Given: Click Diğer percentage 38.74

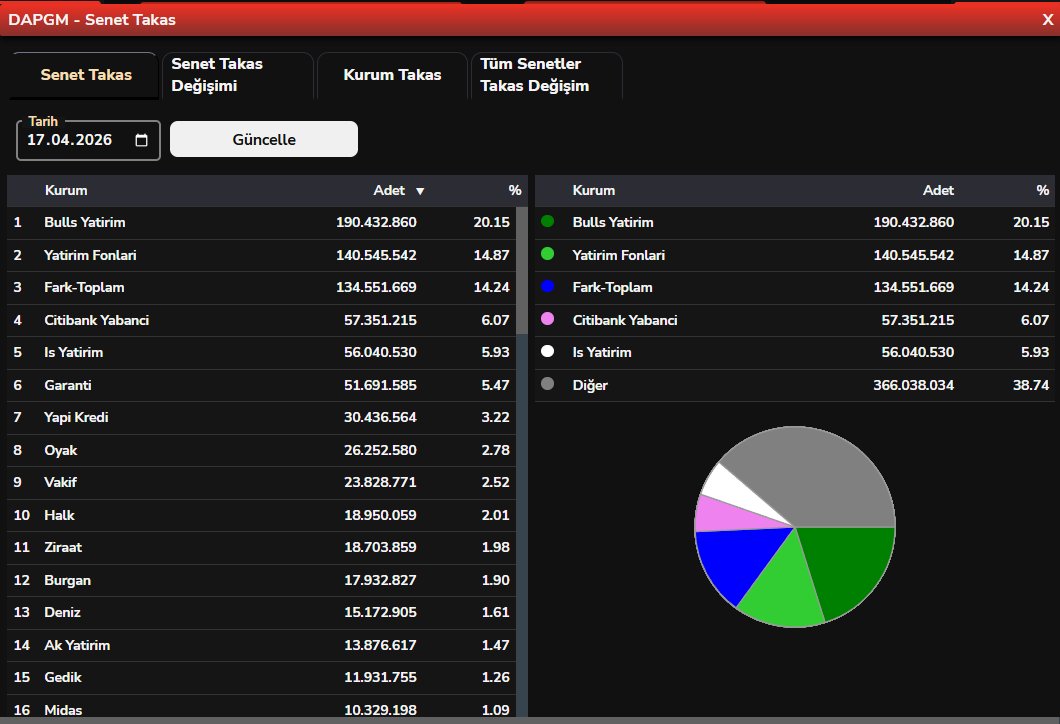Looking at the screenshot, I should tap(1031, 385).
